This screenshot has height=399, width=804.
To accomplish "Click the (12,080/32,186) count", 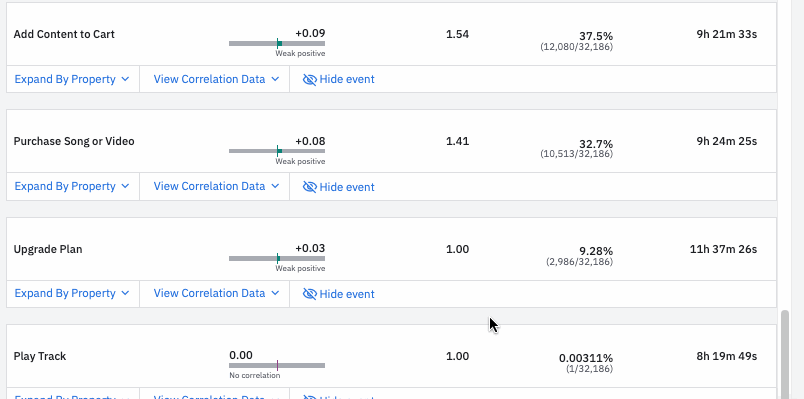I will 576,47.
